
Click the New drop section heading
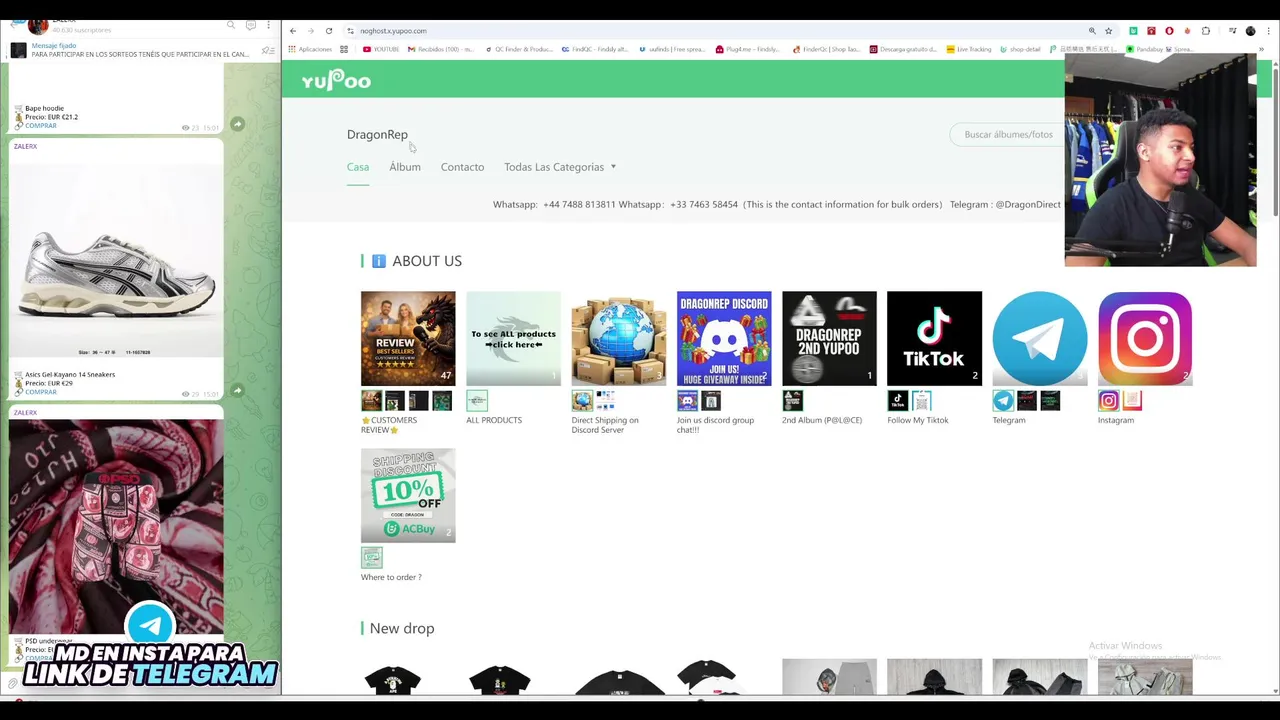coord(402,628)
